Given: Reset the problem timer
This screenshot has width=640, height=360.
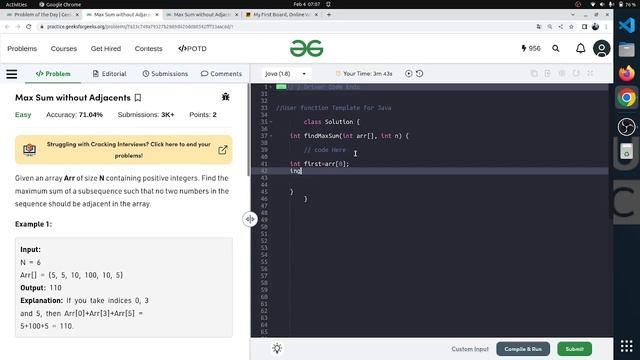Looking at the screenshot, I should click(x=419, y=73).
